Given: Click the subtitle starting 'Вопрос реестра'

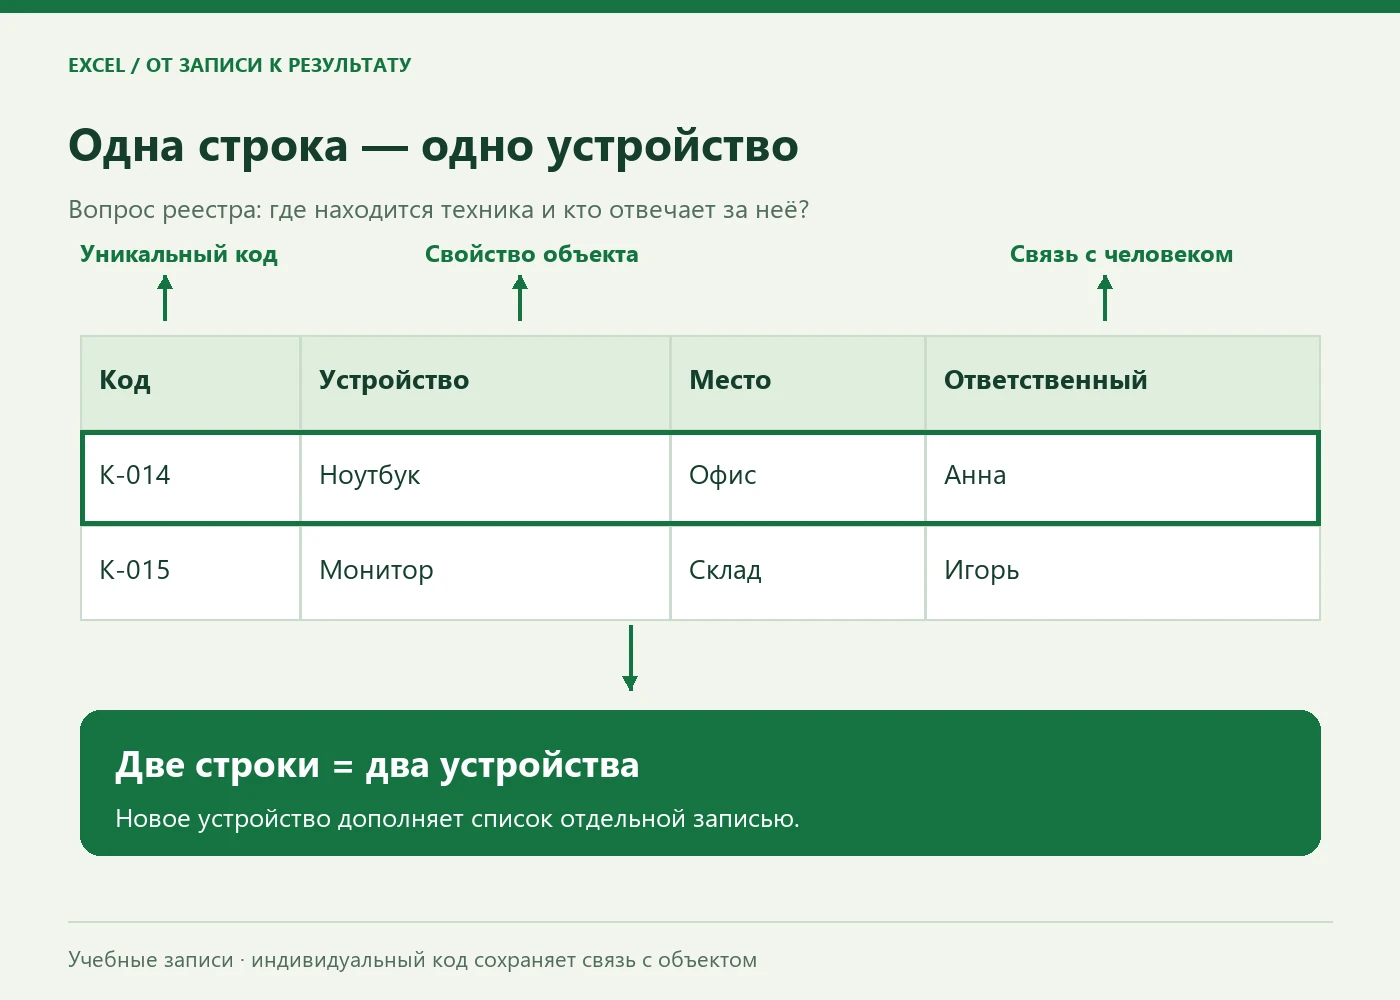Looking at the screenshot, I should point(439,211).
